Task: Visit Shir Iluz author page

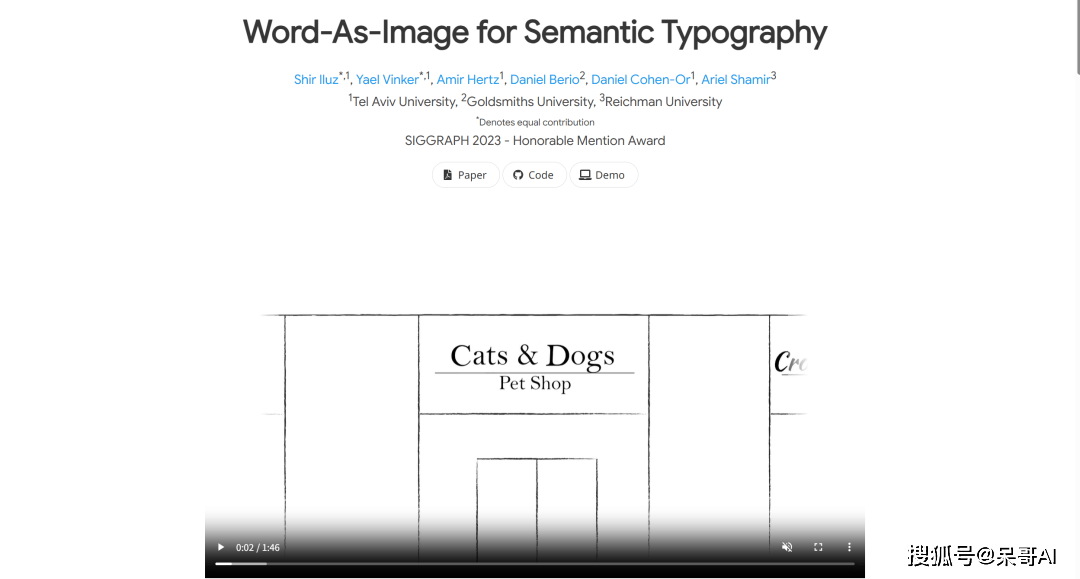Action: (316, 80)
